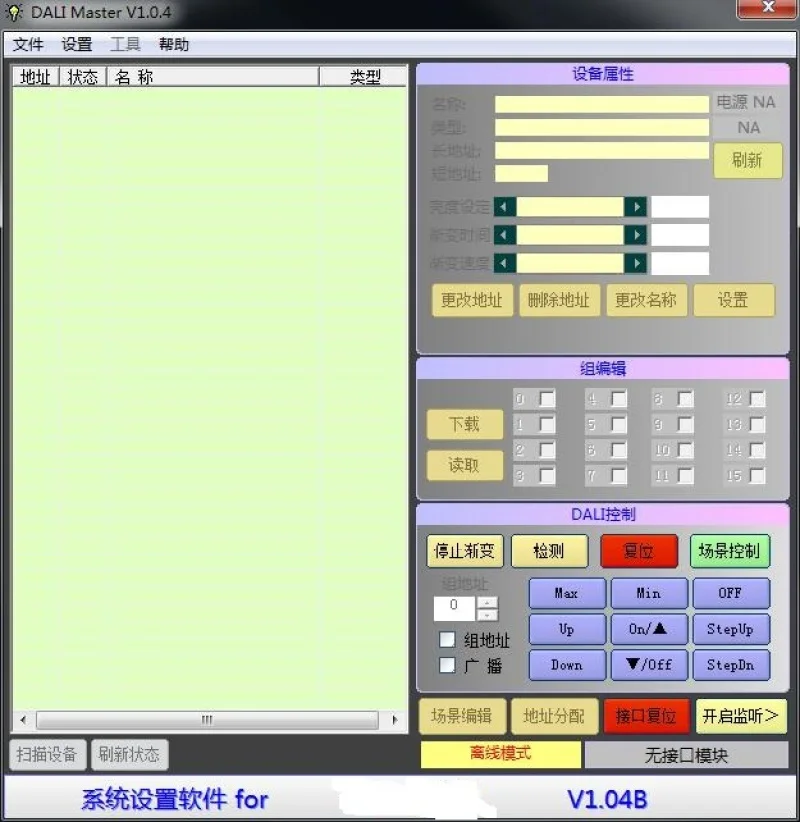Click the 状态 column header
This screenshot has height=822, width=800.
pos(83,77)
